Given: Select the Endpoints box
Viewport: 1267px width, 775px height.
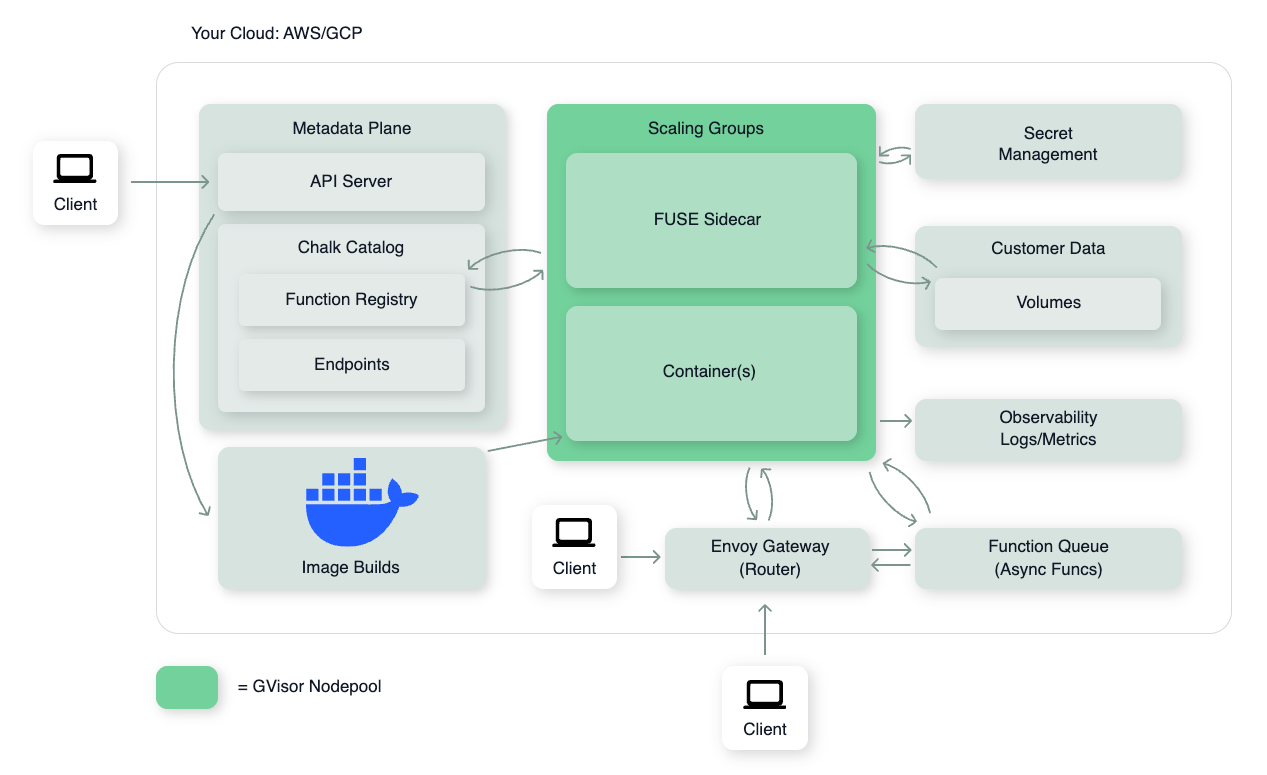Looking at the screenshot, I should [x=351, y=364].
